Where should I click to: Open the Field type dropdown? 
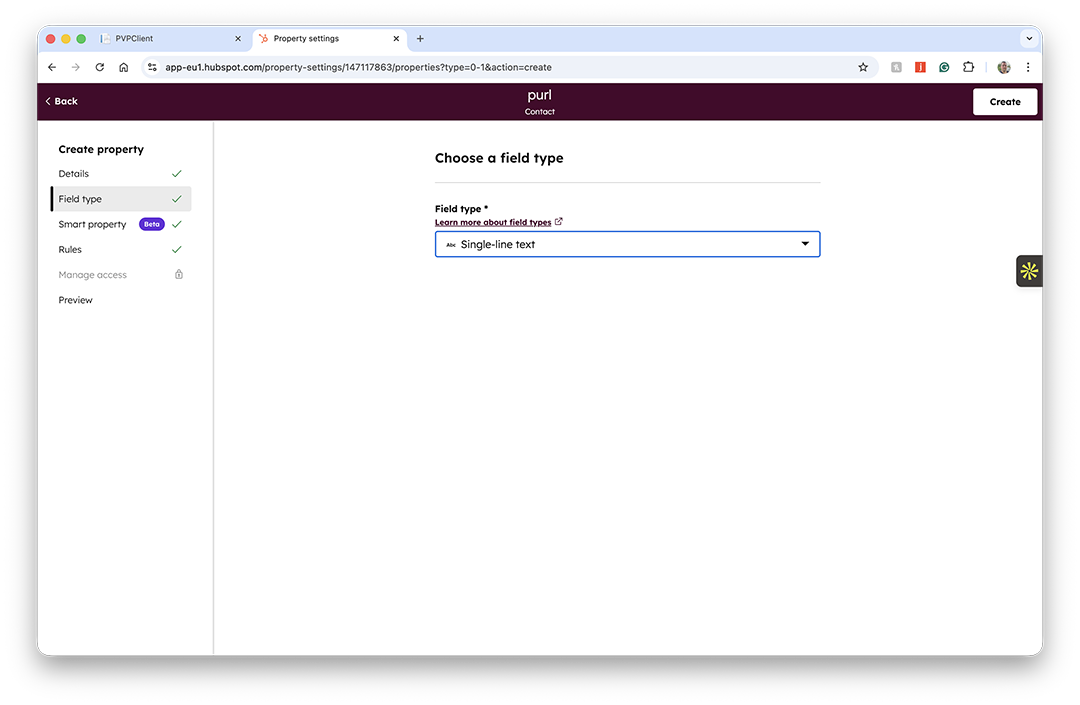[x=627, y=244]
